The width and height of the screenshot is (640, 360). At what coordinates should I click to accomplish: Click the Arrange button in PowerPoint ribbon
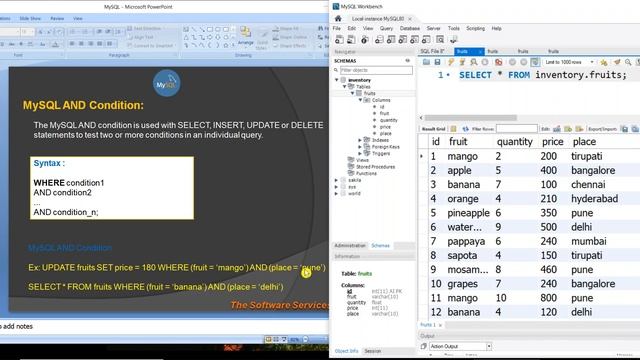[x=245, y=36]
